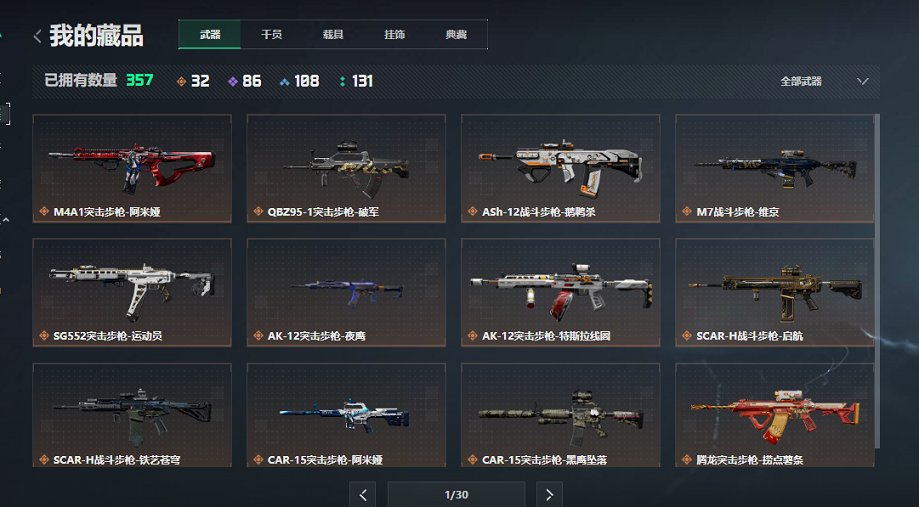Viewport: 919px width, 507px height.
Task: Click the orange diamond icon next to M4A1突击步枪
Action: (44, 212)
